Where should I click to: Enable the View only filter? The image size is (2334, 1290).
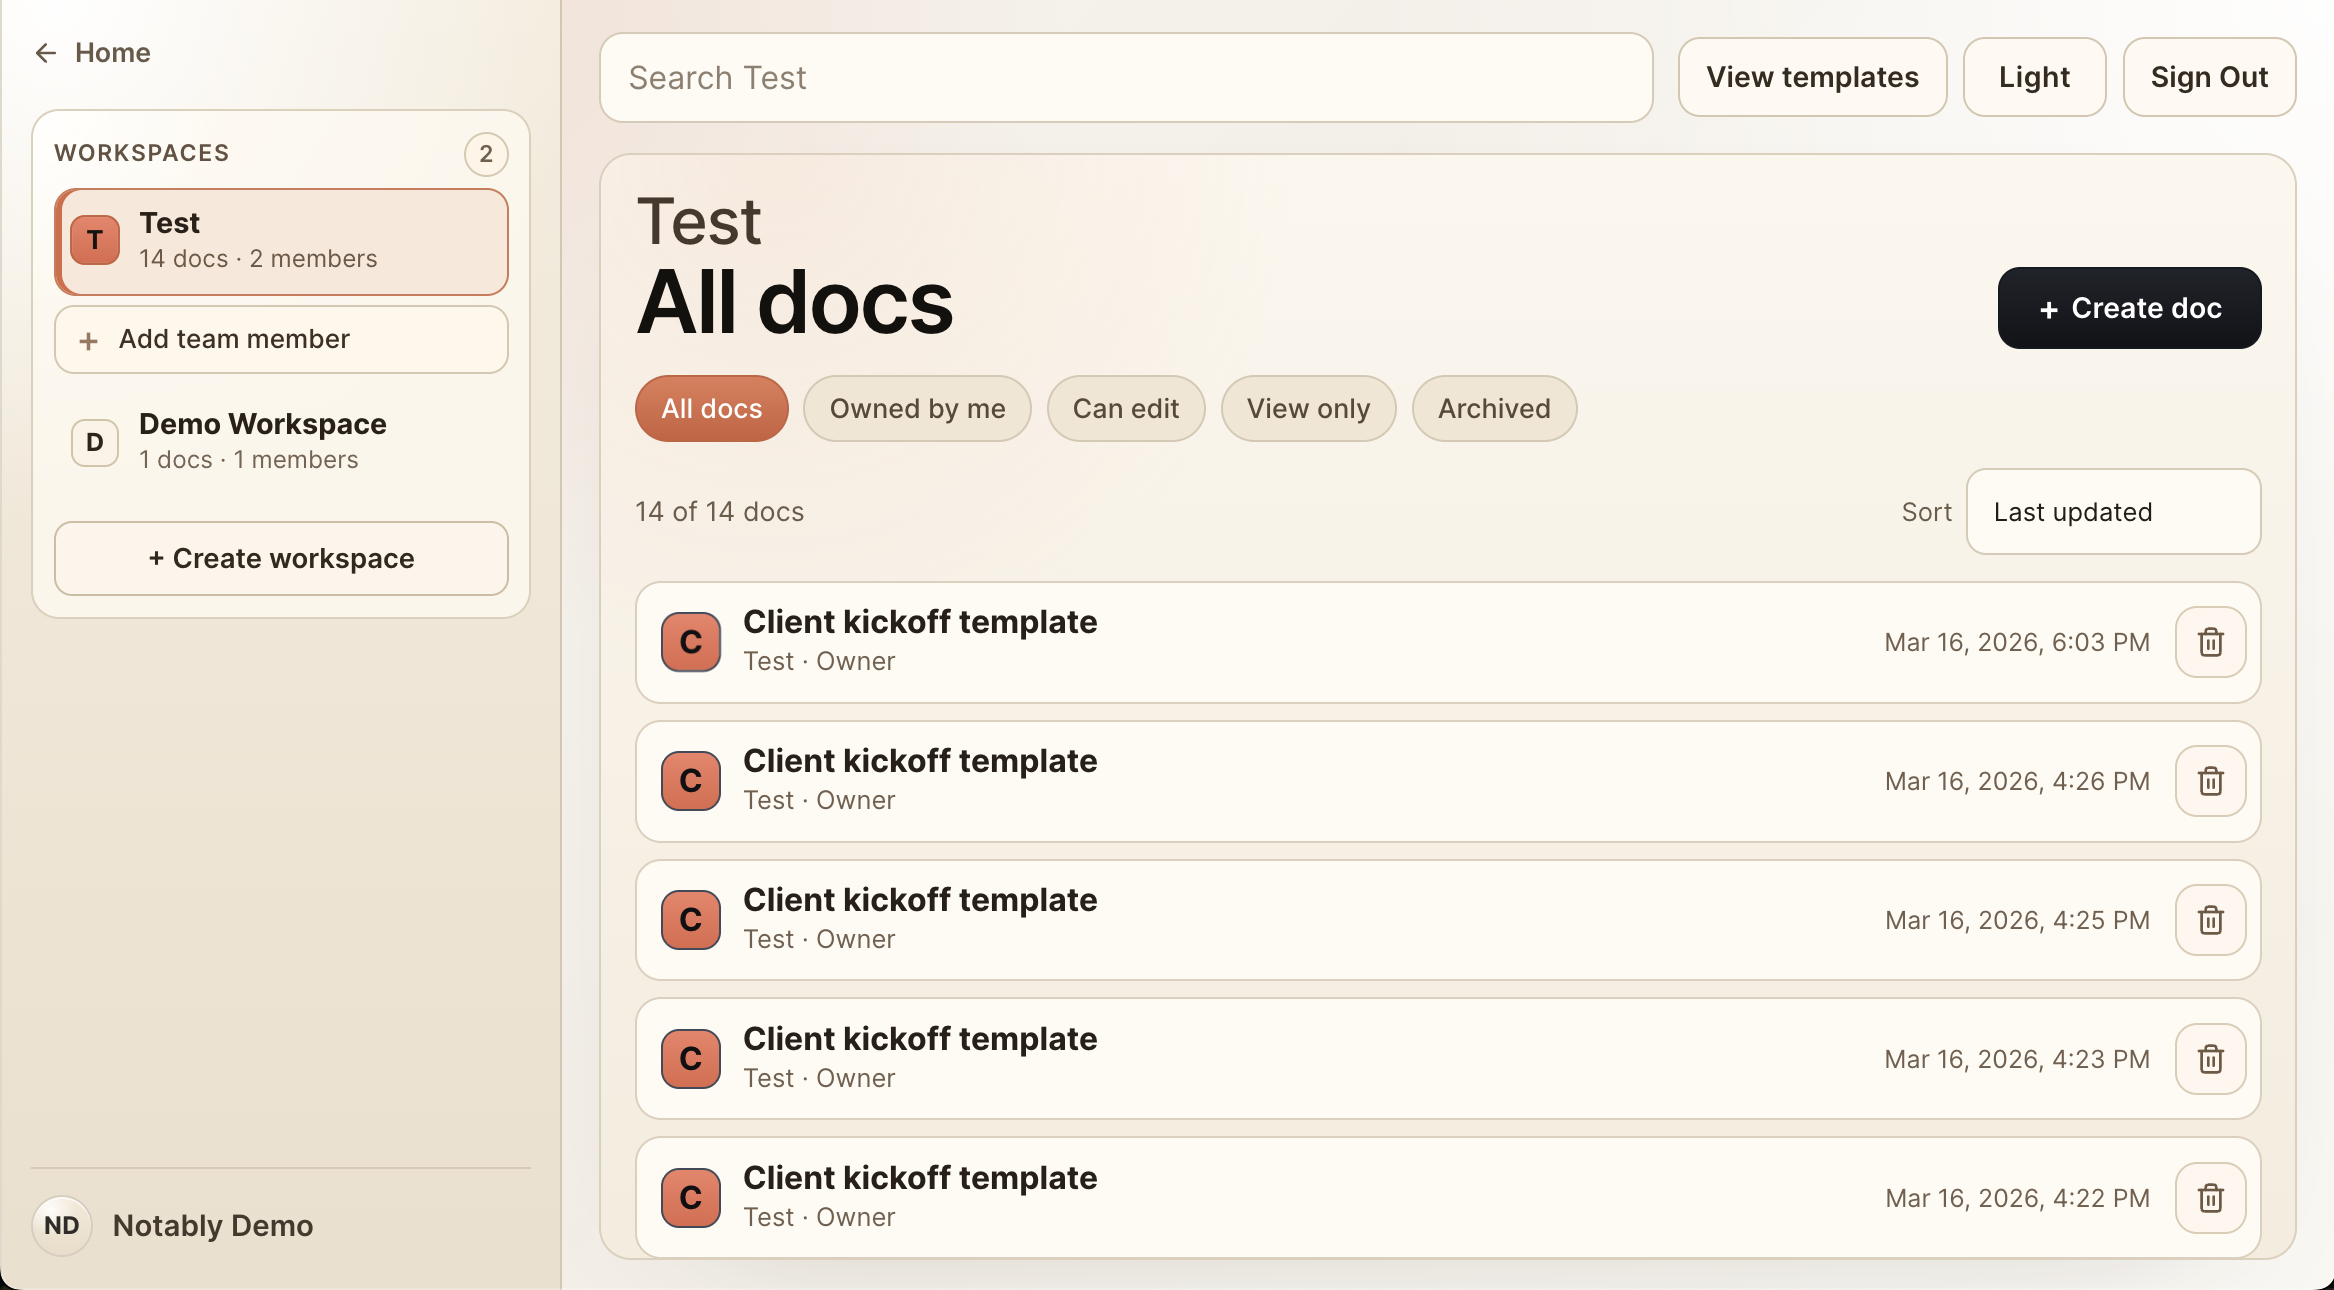1308,408
